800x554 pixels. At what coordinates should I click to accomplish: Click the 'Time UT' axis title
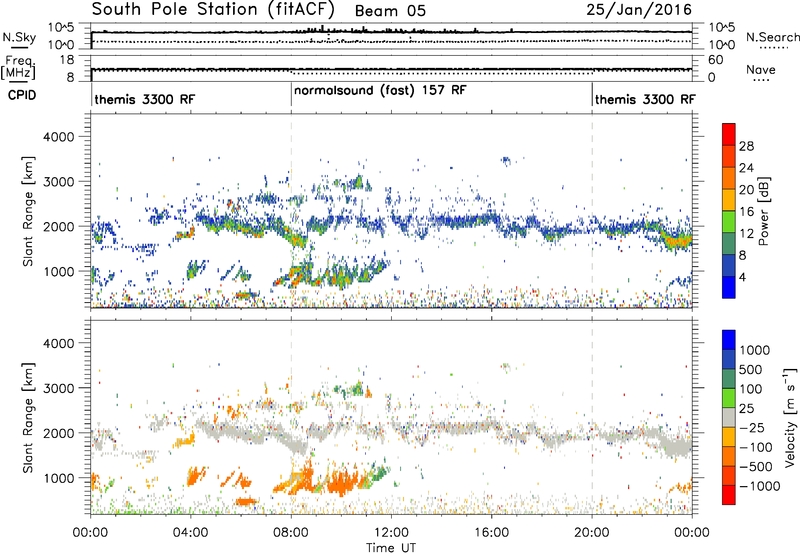[391, 548]
